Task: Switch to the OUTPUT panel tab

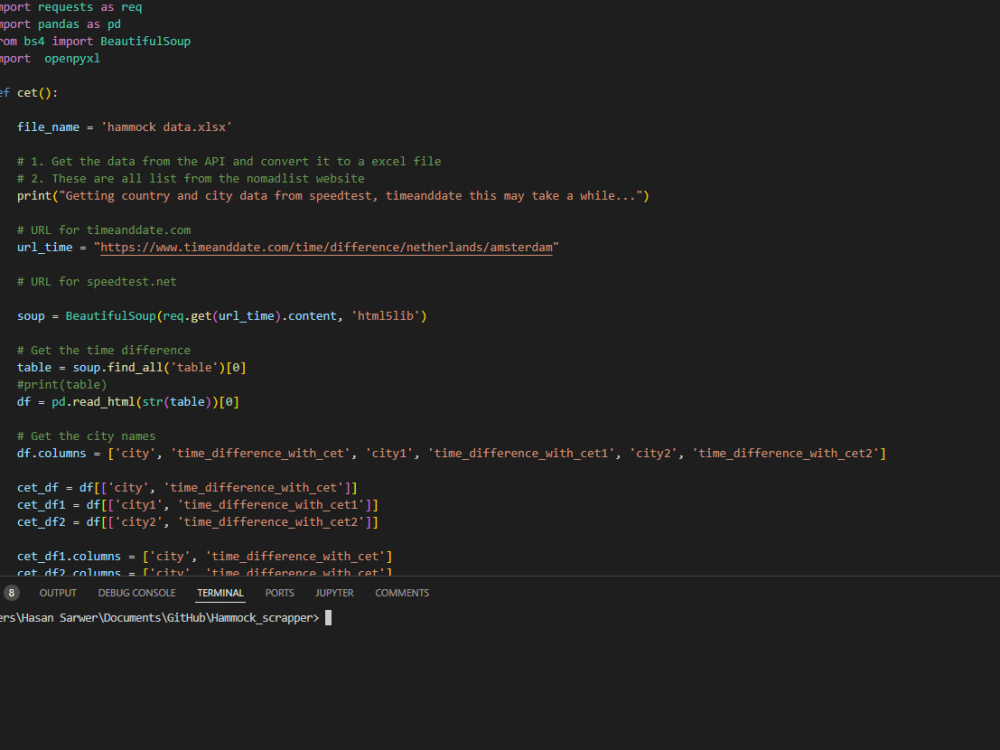Action: 57,593
